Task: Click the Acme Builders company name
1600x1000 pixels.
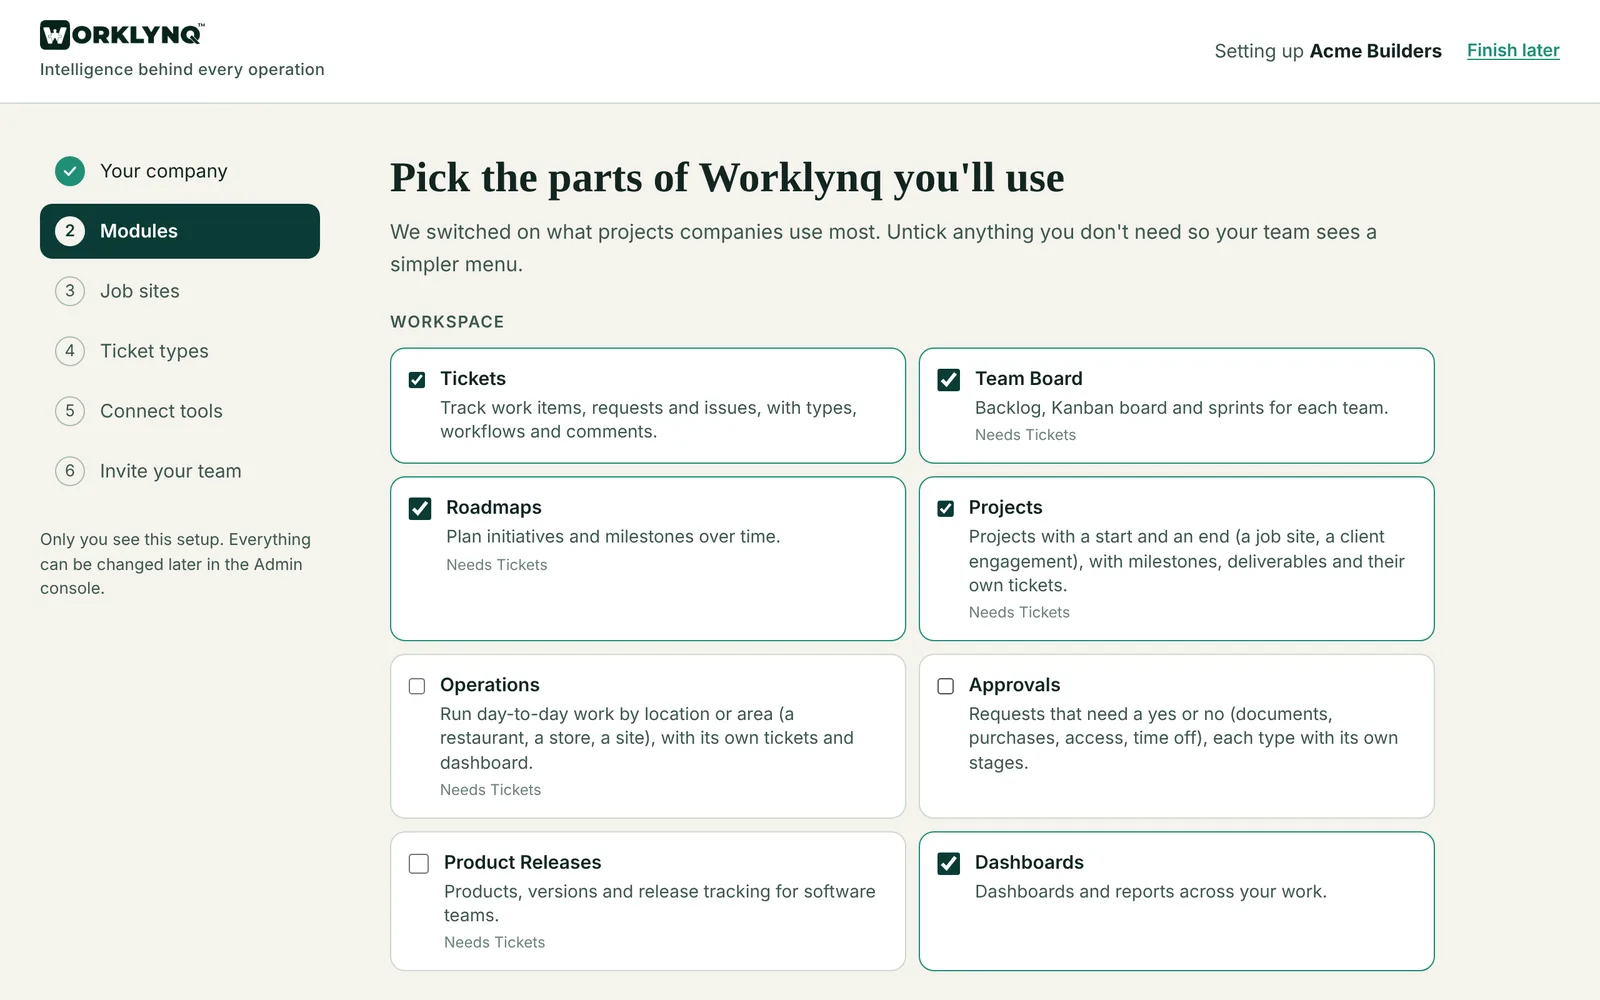Action: tap(1376, 51)
